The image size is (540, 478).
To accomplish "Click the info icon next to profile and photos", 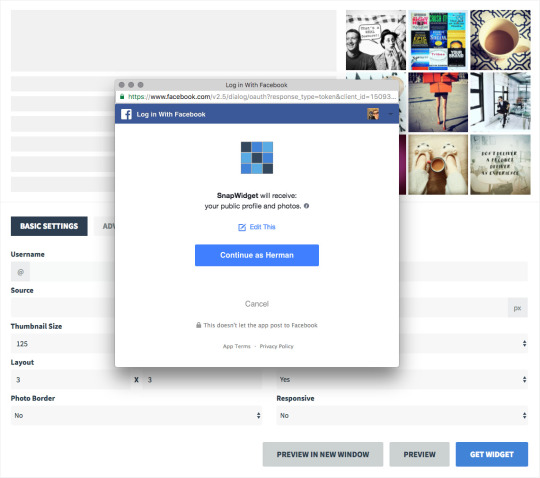I will click(306, 206).
